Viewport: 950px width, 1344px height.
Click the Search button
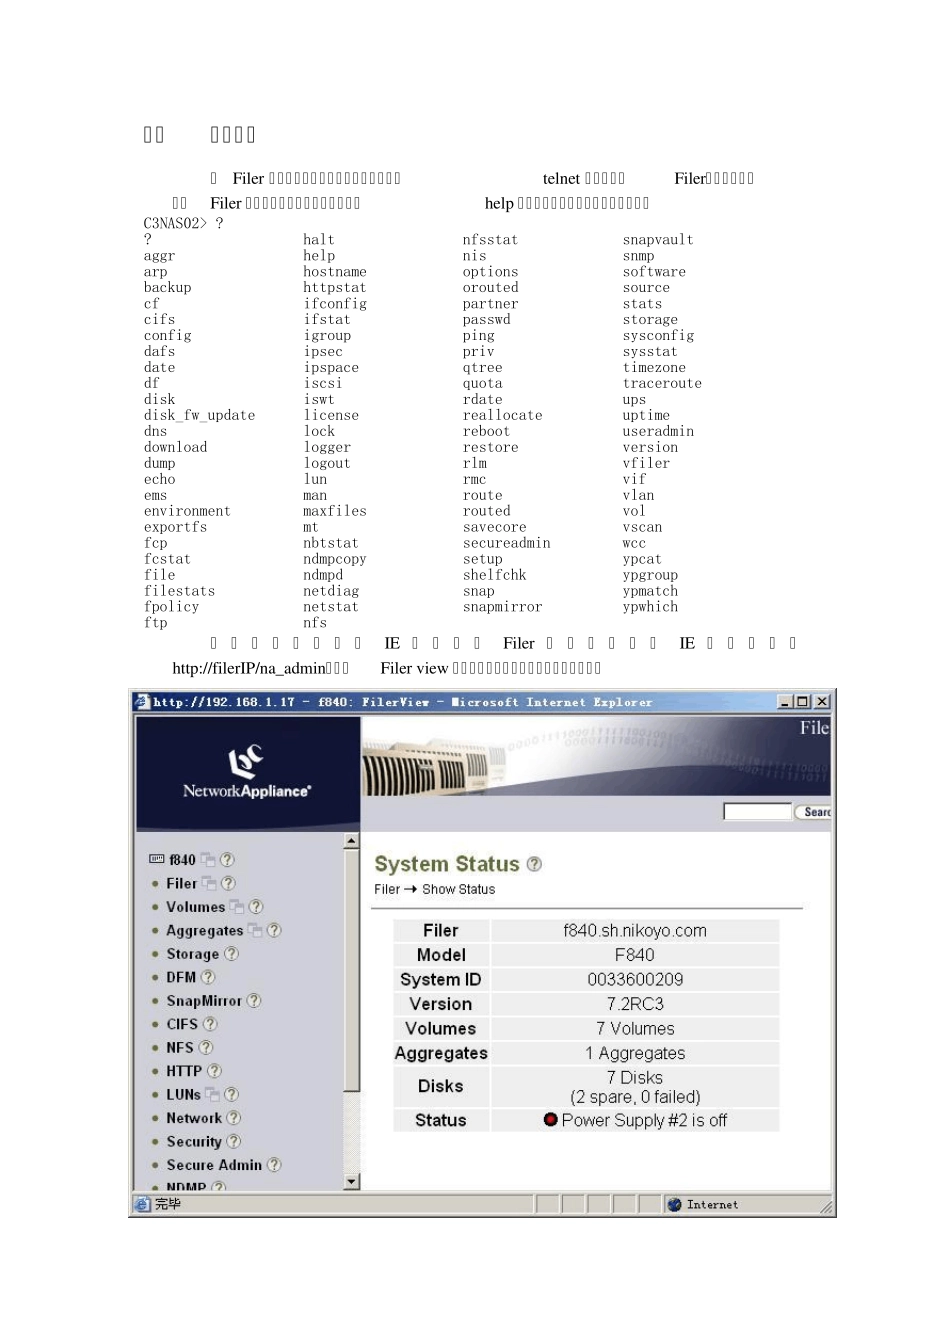pyautogui.click(x=815, y=811)
